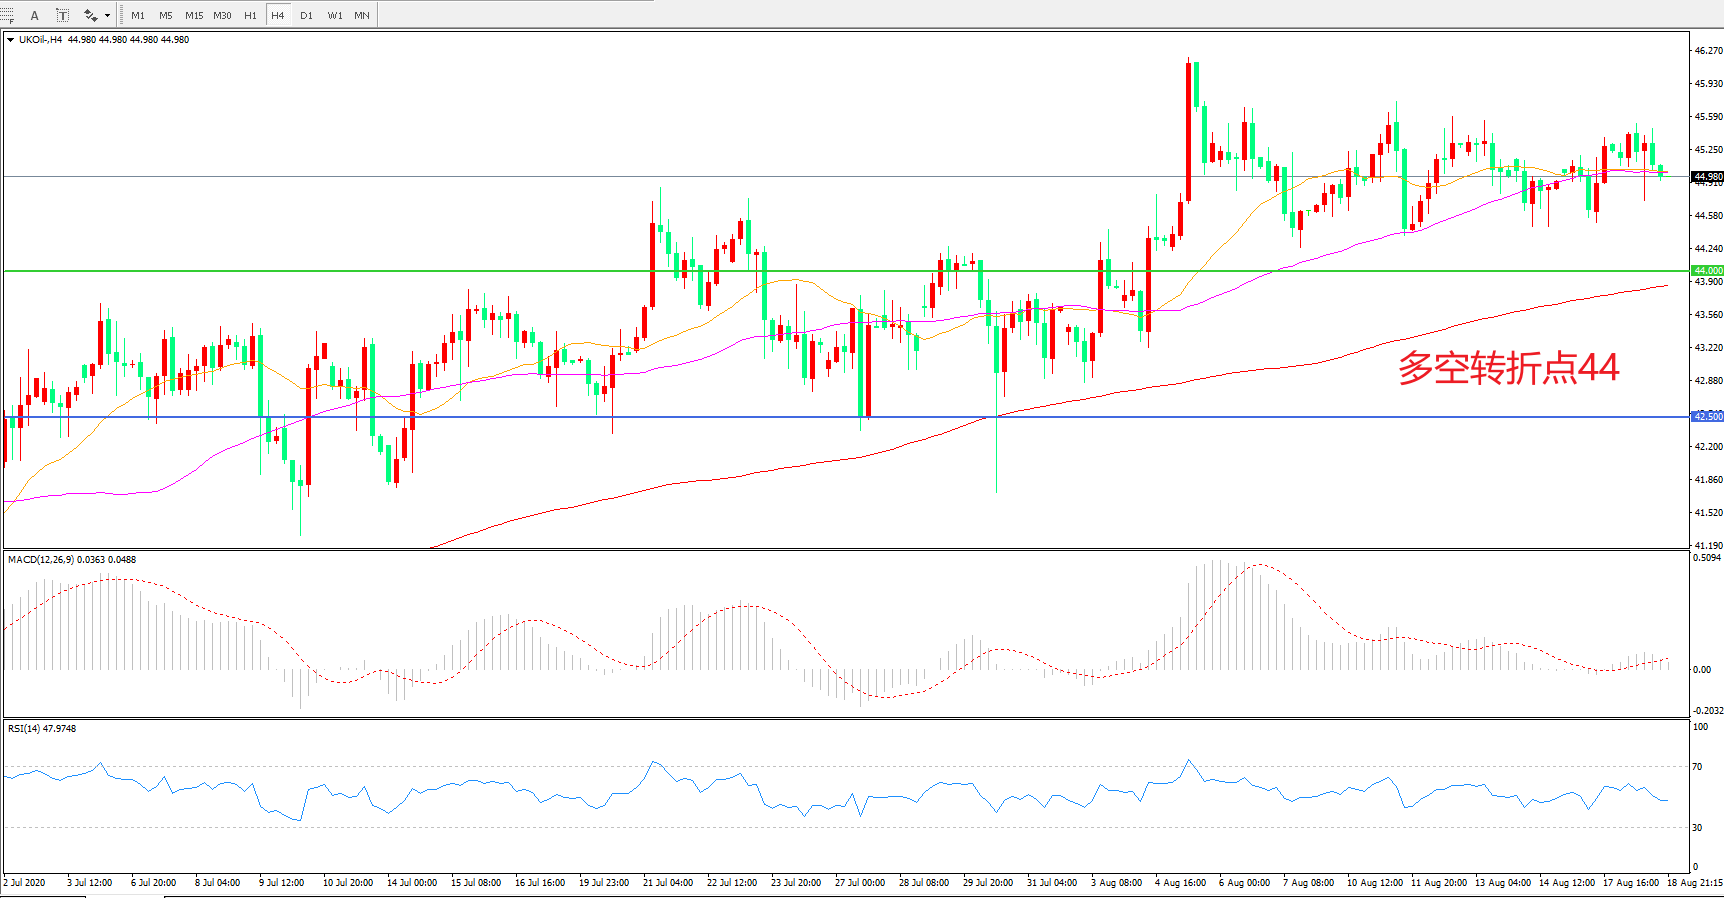This screenshot has height=898, width=1724.
Task: Select the Text Label tool
Action: pyautogui.click(x=62, y=15)
